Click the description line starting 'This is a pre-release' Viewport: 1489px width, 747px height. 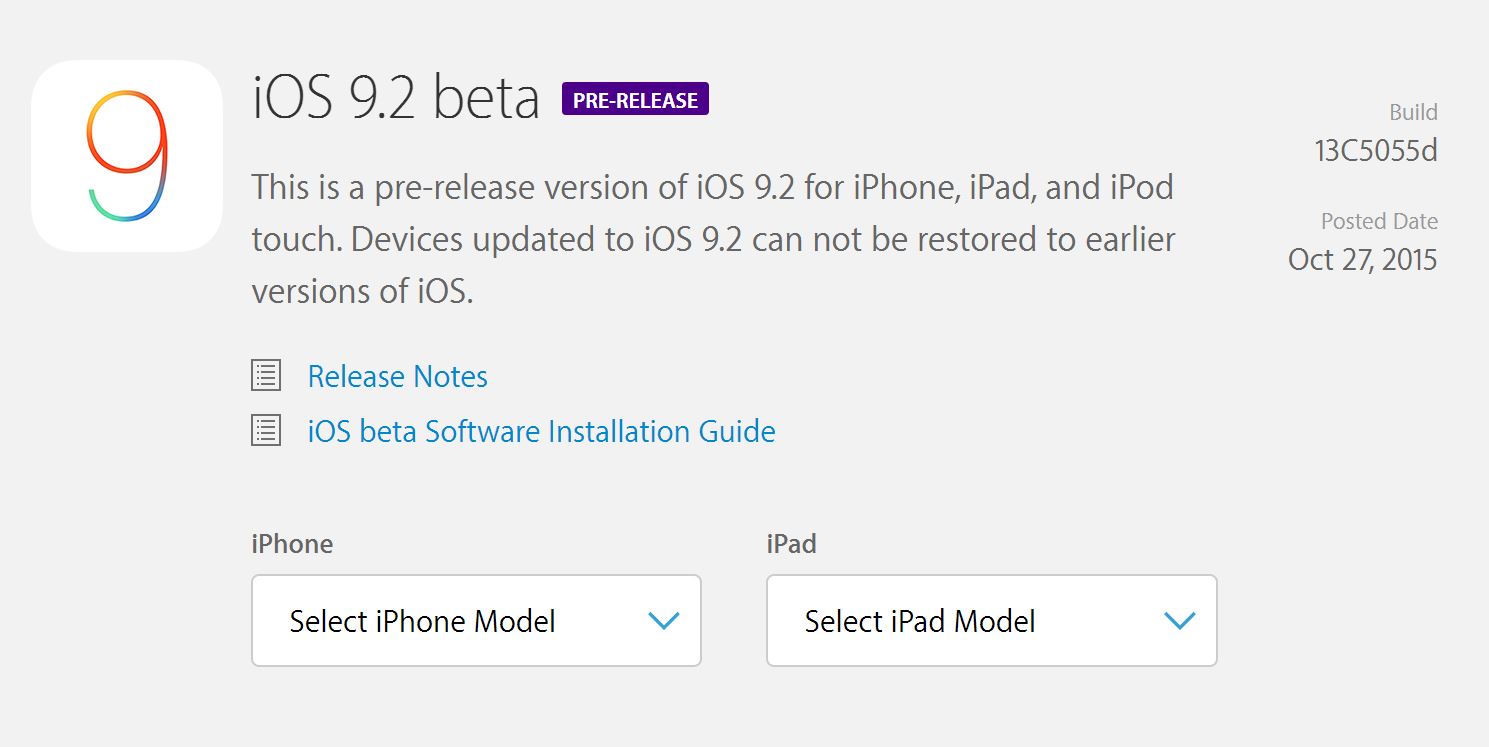(712, 187)
